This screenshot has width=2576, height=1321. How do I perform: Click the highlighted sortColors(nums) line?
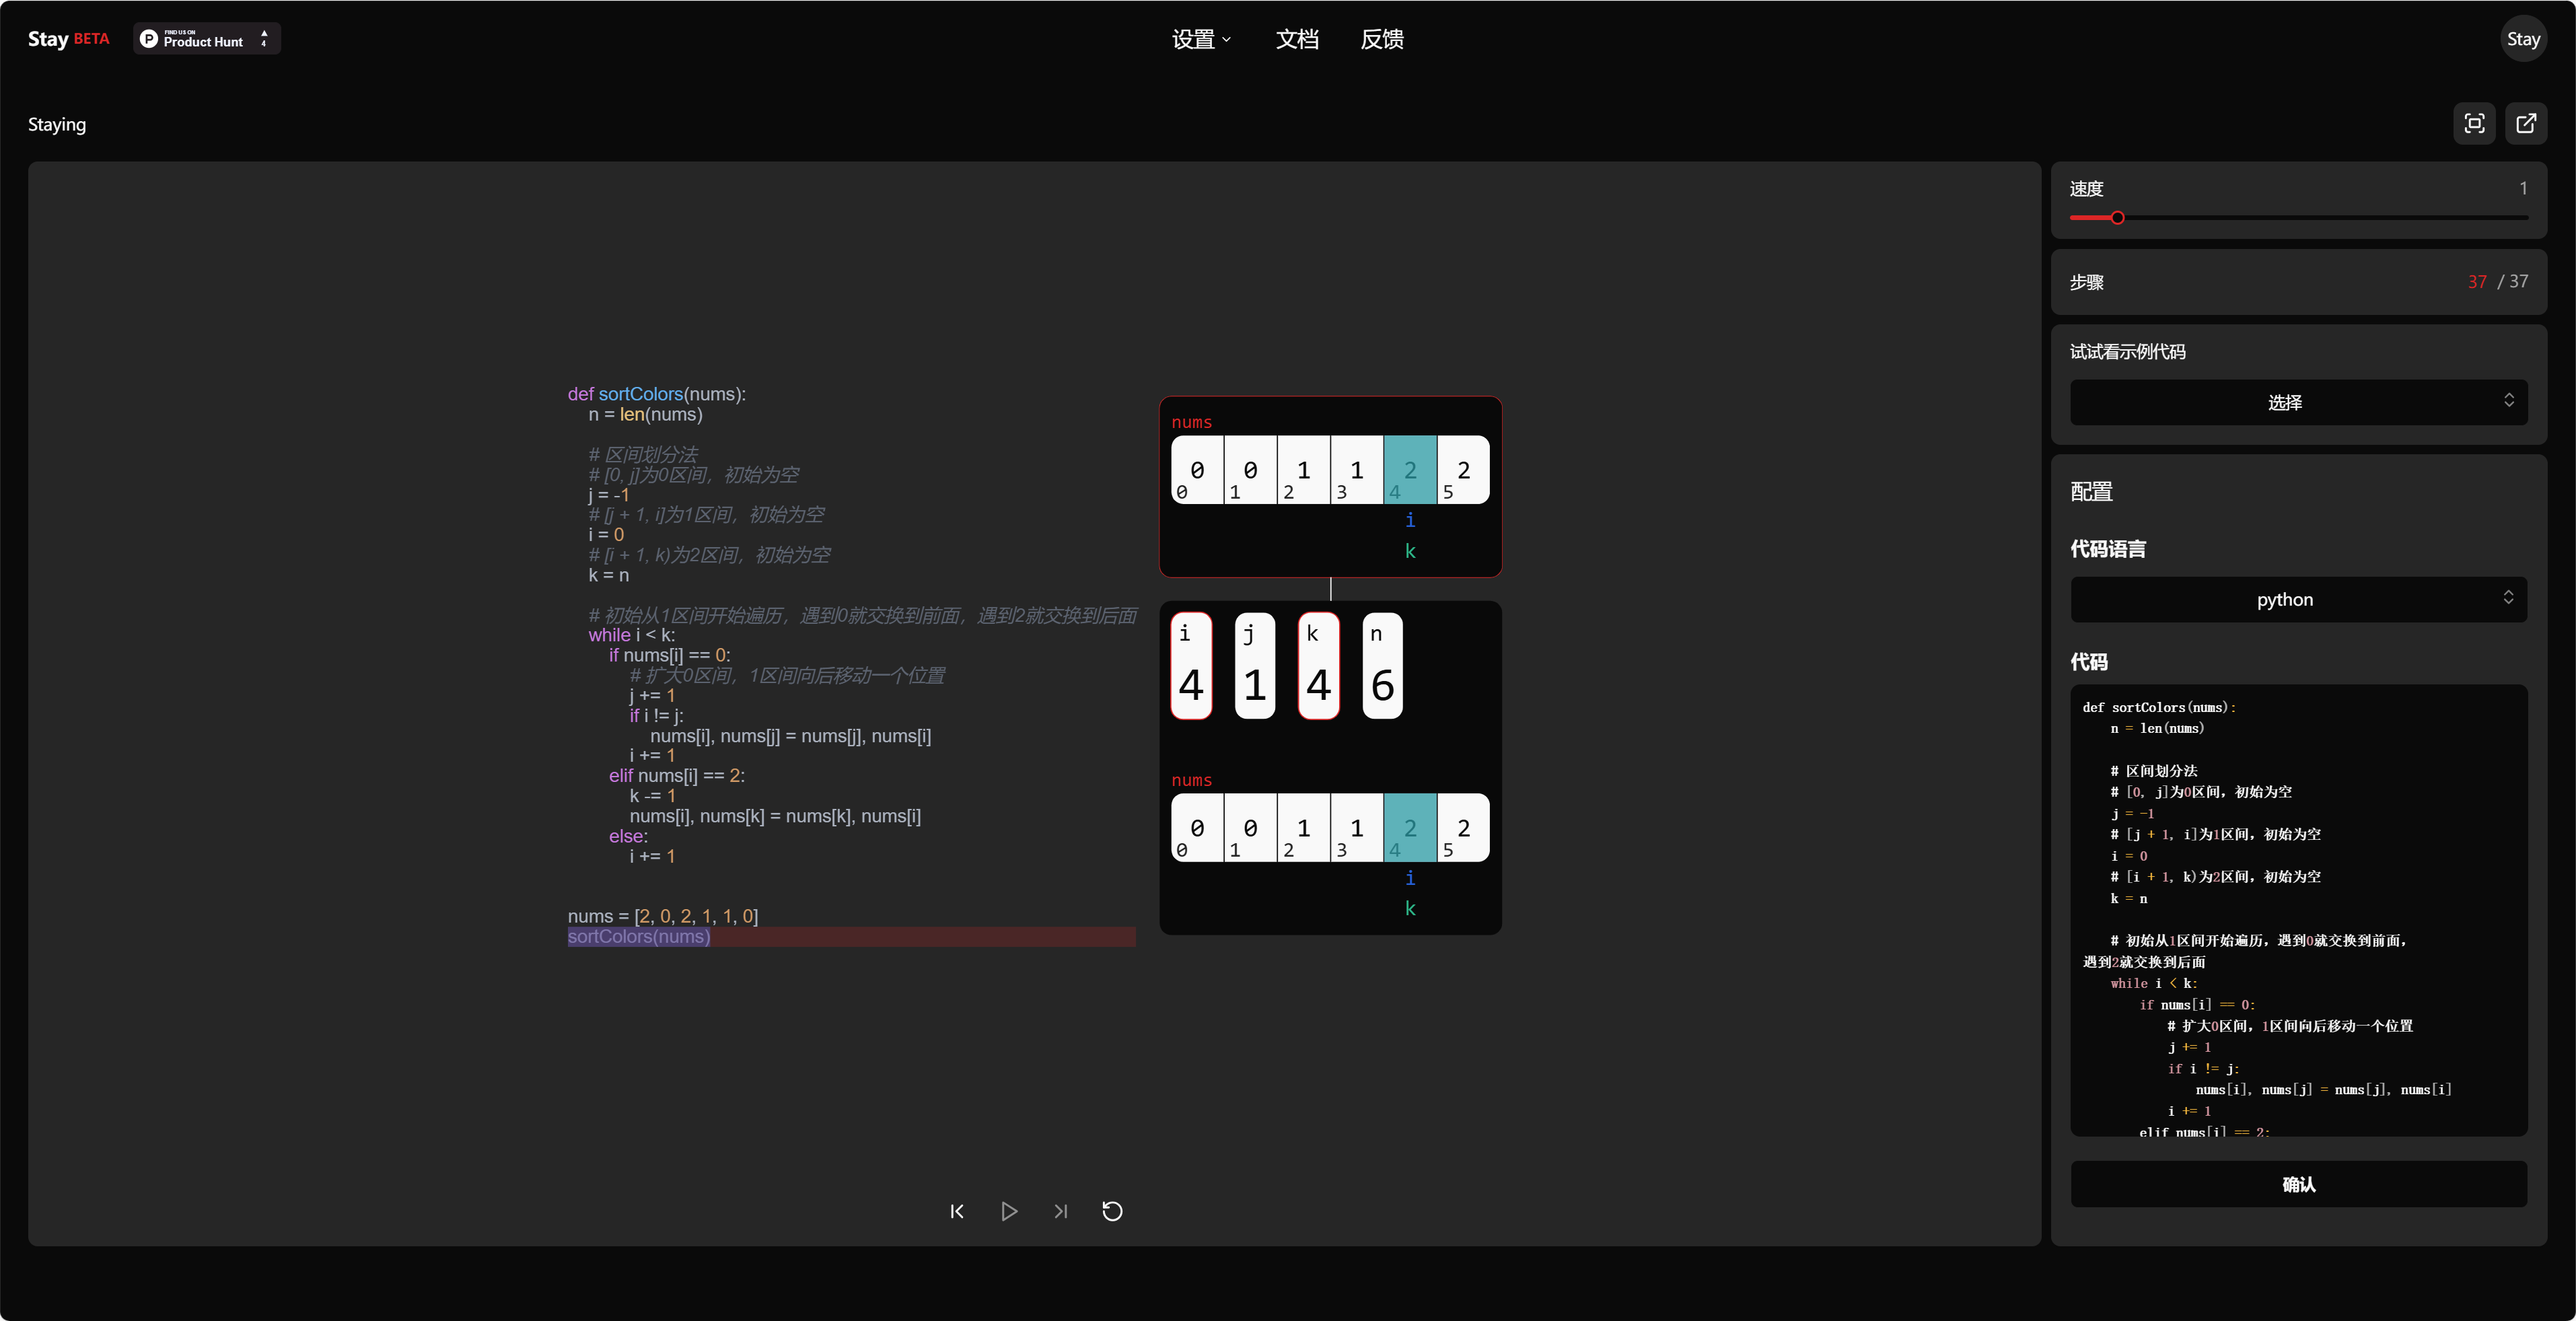pyautogui.click(x=851, y=937)
